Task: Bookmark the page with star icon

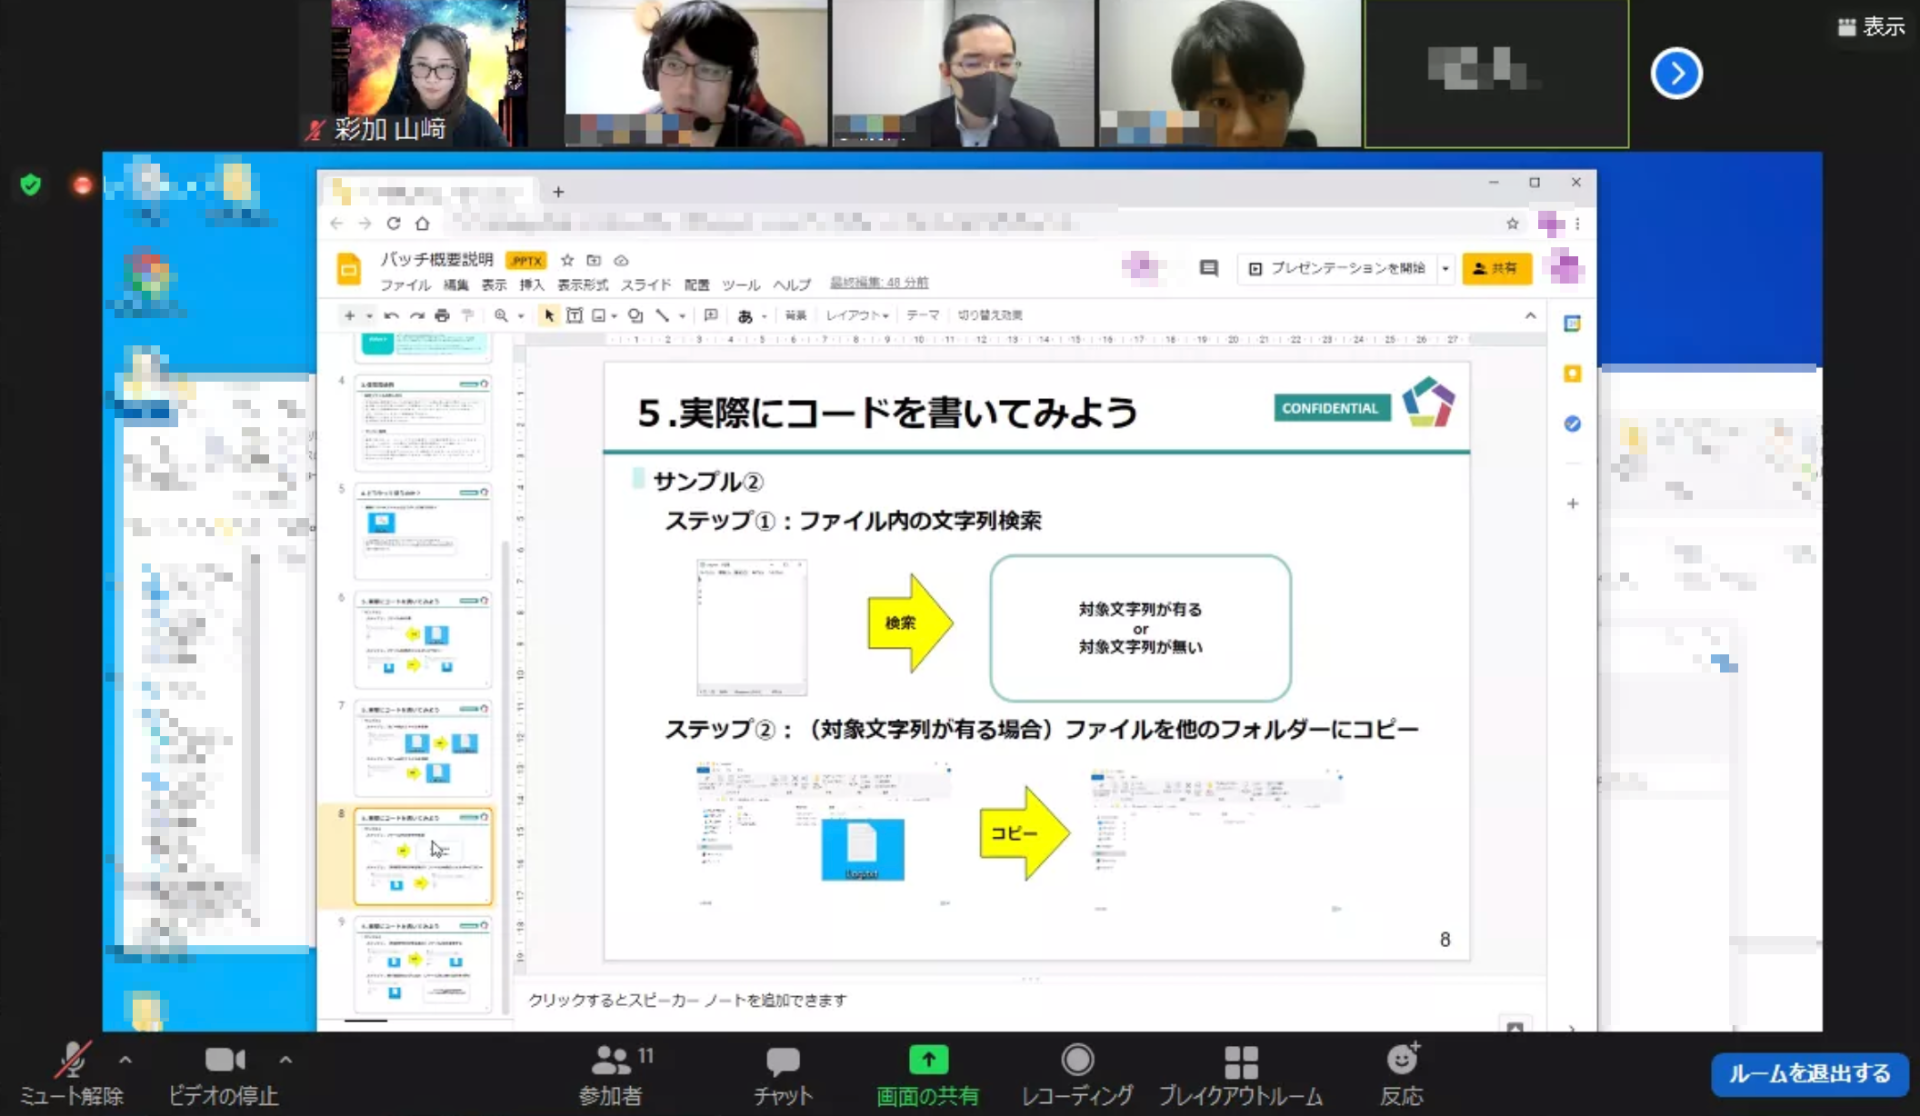Action: pyautogui.click(x=1512, y=223)
